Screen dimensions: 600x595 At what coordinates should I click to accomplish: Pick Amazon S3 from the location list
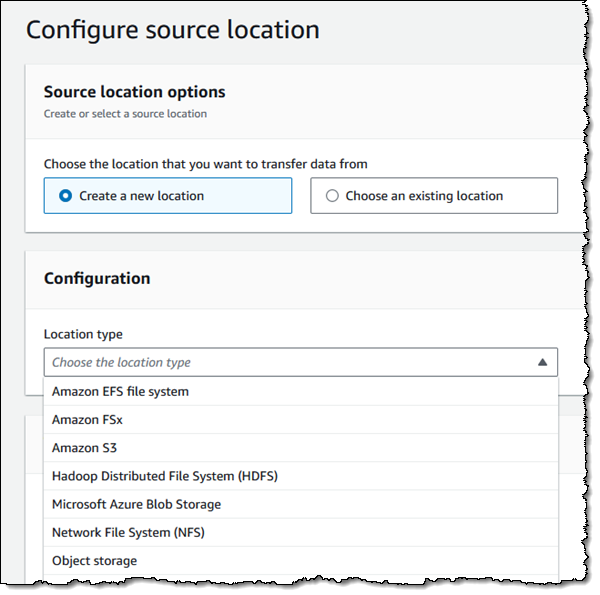tap(84, 448)
